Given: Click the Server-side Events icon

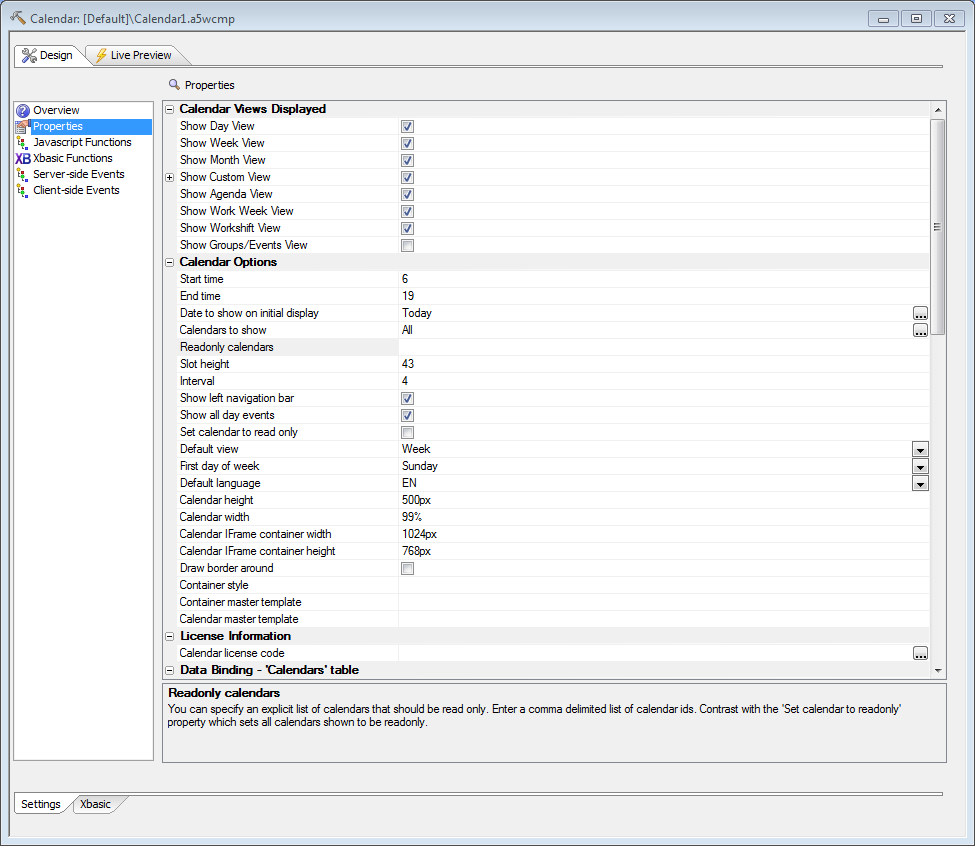Looking at the screenshot, I should 23,175.
